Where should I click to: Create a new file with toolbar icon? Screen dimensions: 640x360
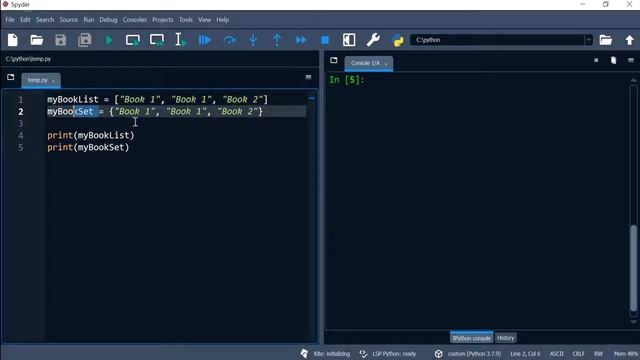(x=13, y=40)
